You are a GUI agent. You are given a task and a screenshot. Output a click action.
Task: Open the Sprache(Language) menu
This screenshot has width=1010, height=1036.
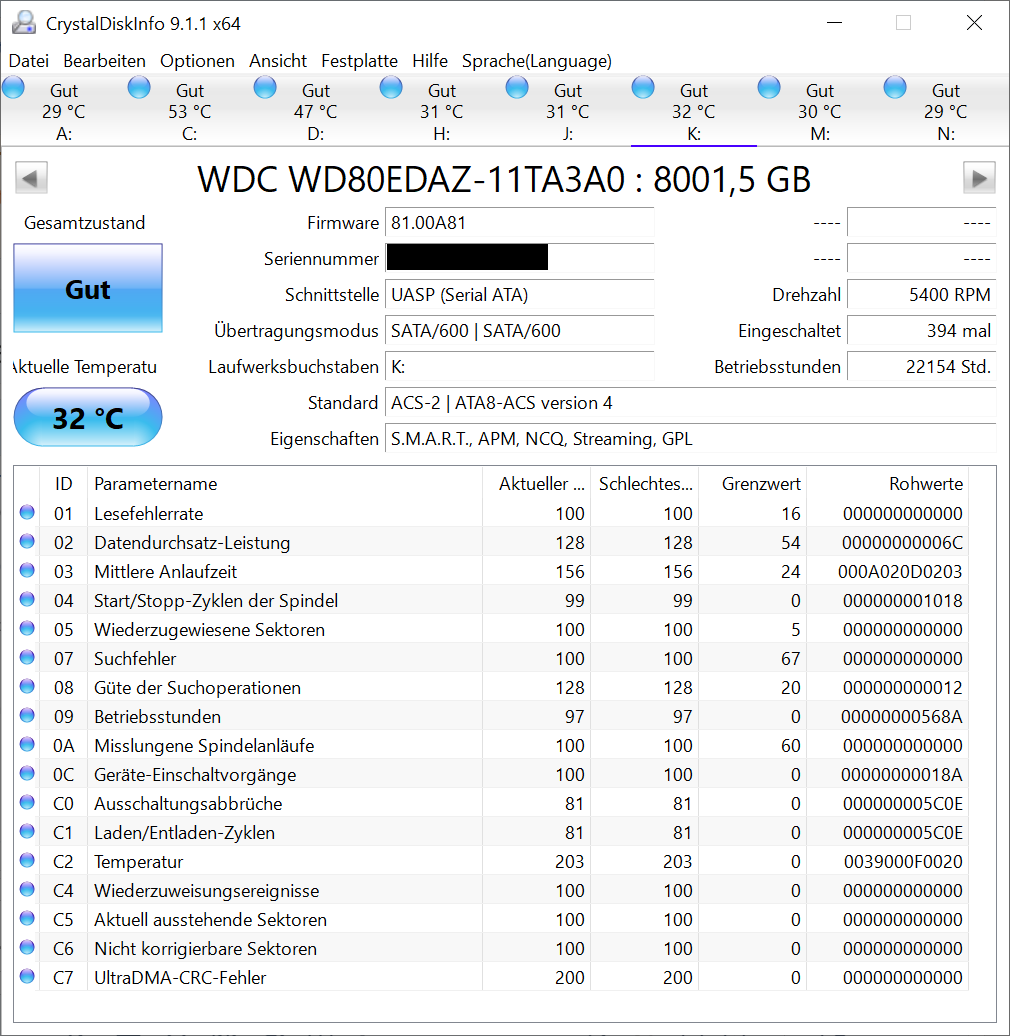[536, 61]
